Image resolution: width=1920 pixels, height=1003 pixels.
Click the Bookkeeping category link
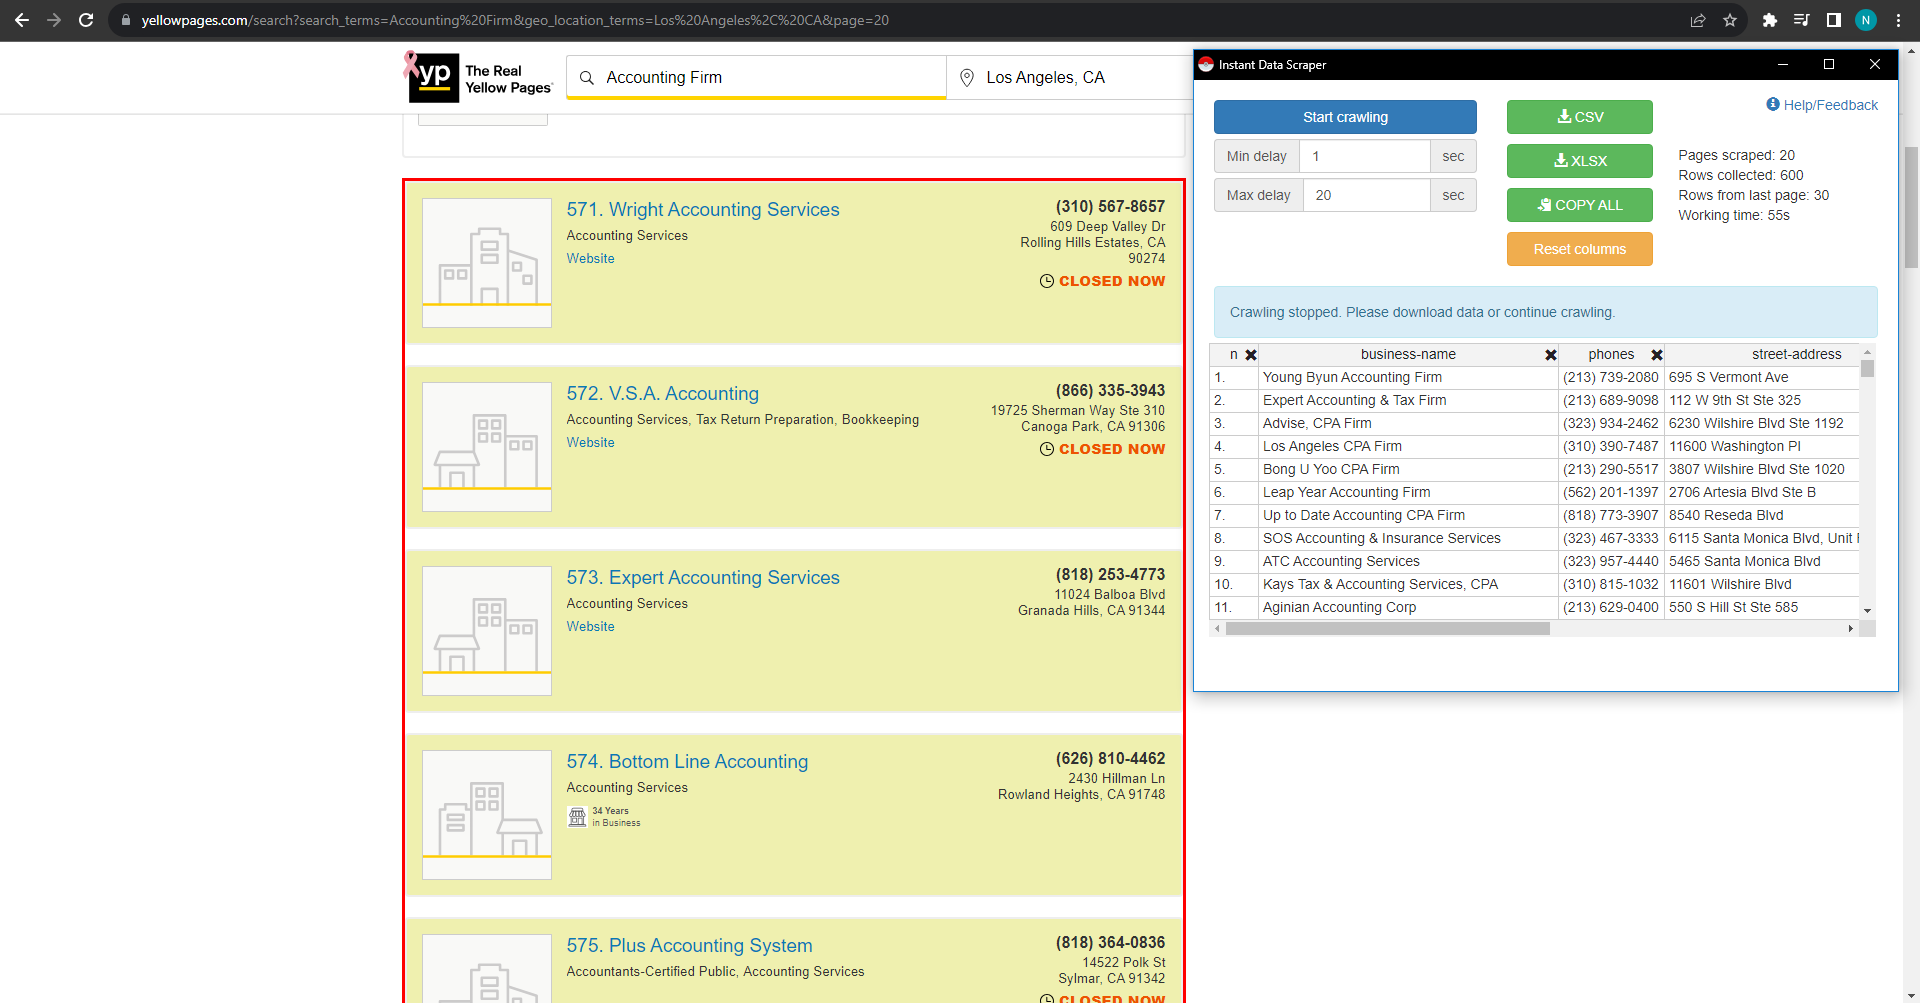pos(880,420)
